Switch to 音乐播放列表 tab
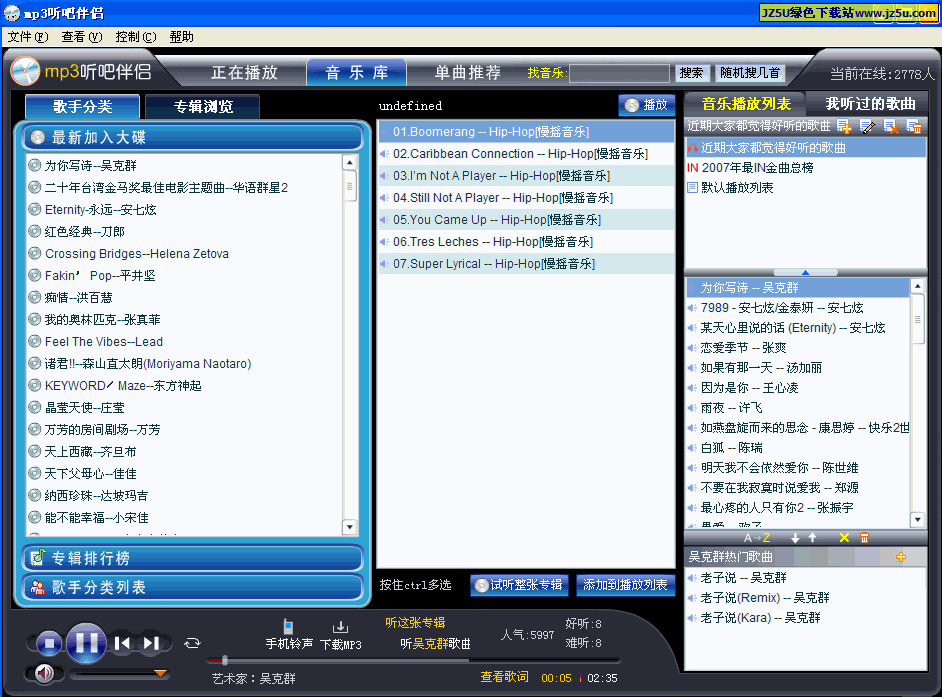The image size is (942, 697). 746,104
